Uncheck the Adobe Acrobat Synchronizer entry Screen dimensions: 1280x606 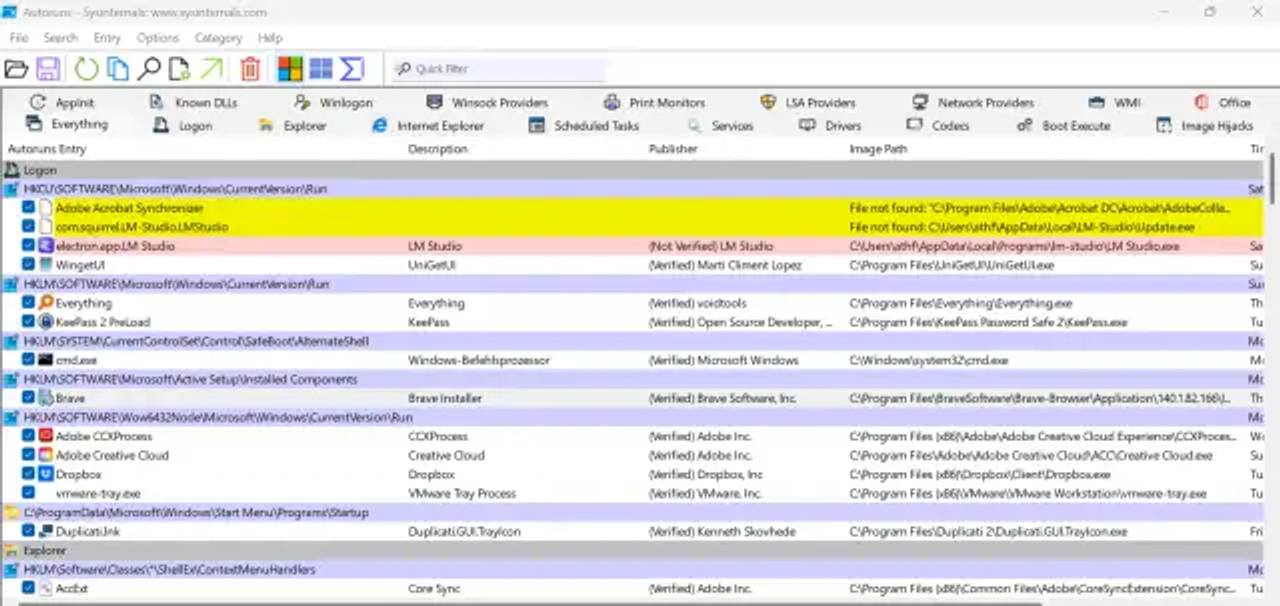(28, 208)
